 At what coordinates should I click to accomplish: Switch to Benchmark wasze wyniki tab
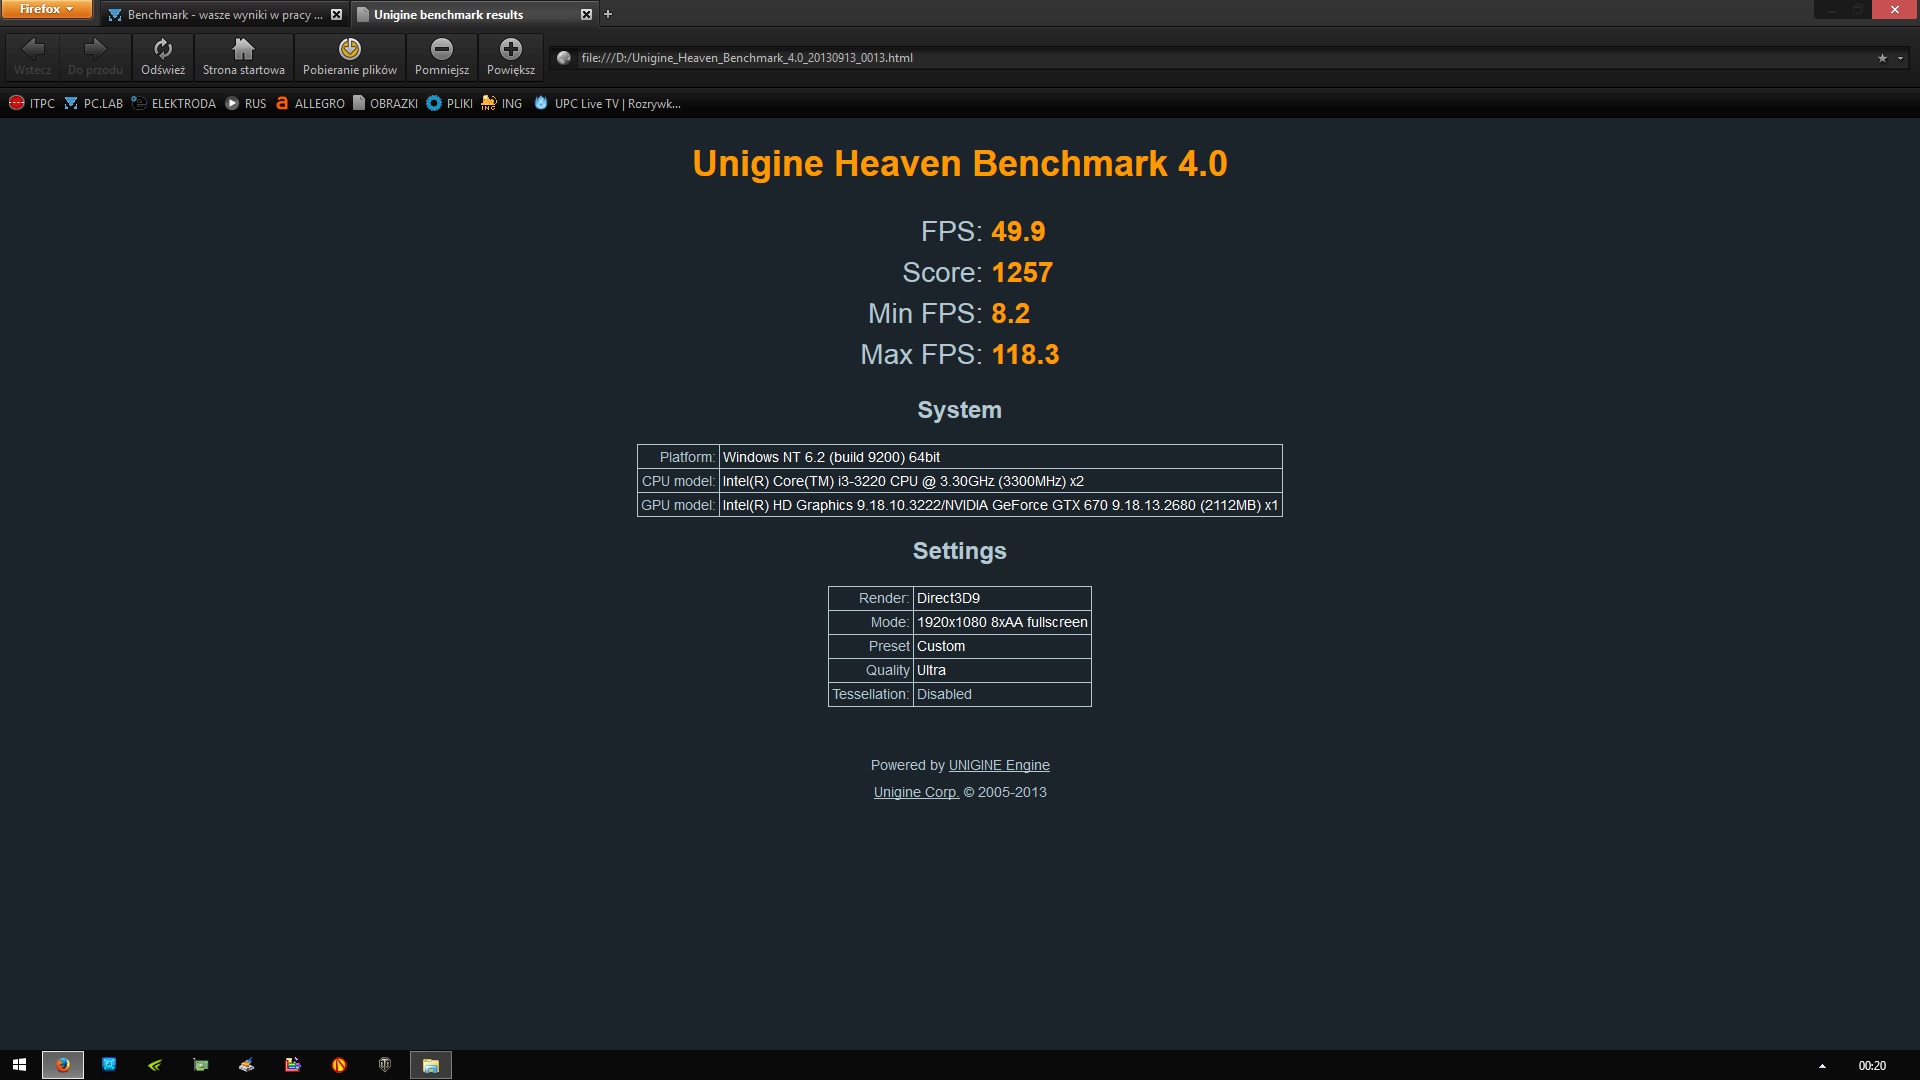[x=220, y=15]
